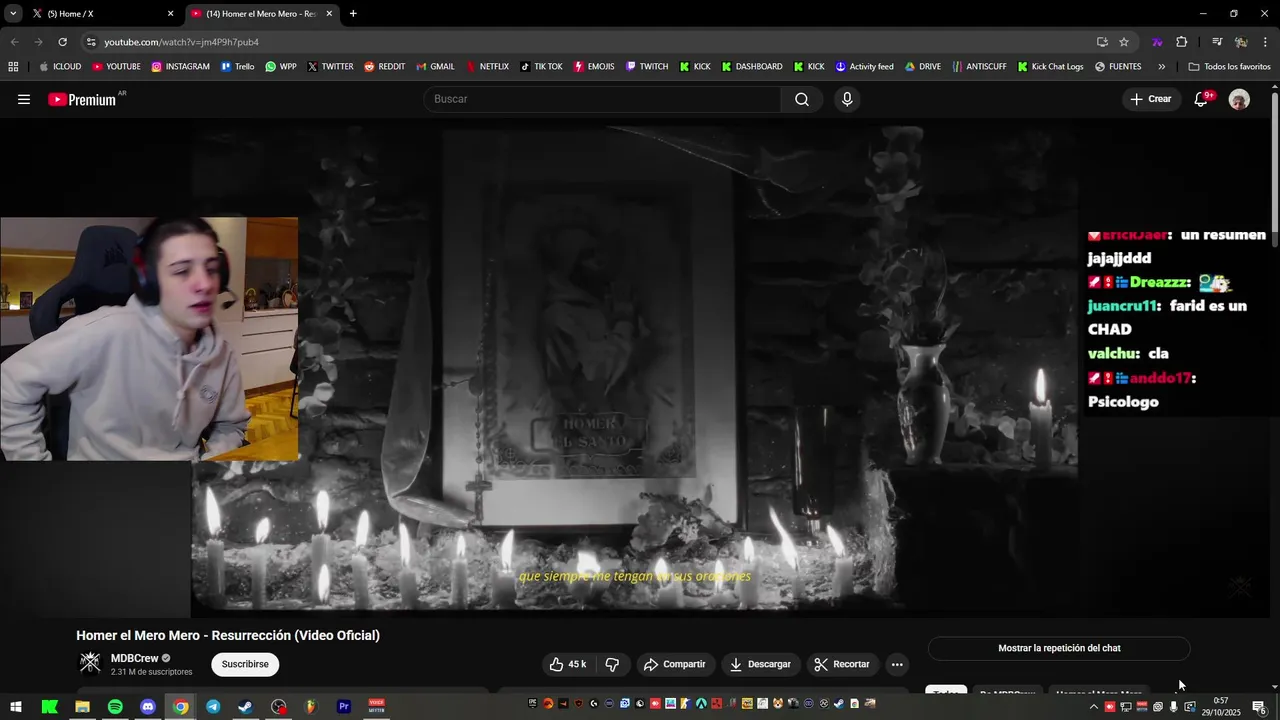Open YouTube account avatar menu
The image size is (1280, 720).
[x=1239, y=99]
